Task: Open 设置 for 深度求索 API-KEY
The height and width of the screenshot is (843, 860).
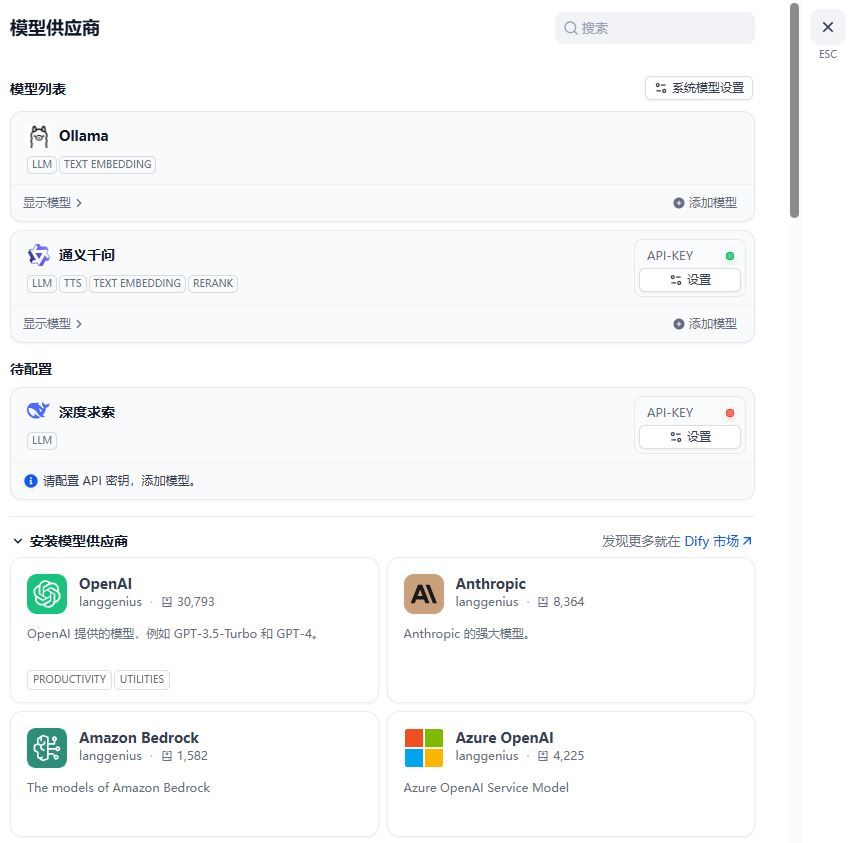Action: [690, 437]
